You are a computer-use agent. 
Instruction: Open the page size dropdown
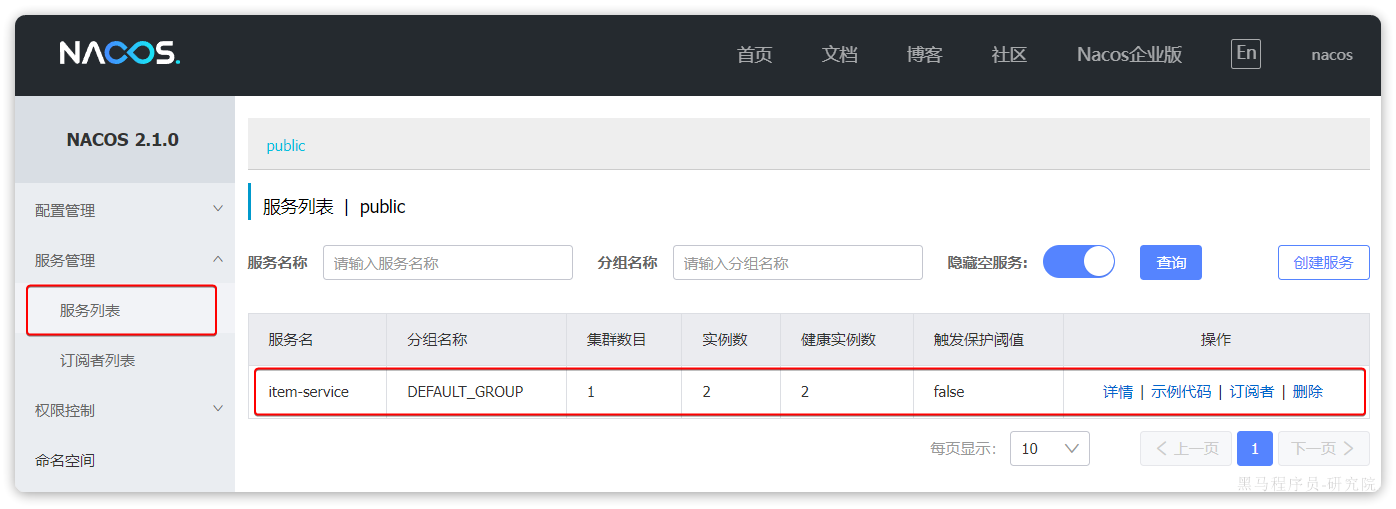1049,449
